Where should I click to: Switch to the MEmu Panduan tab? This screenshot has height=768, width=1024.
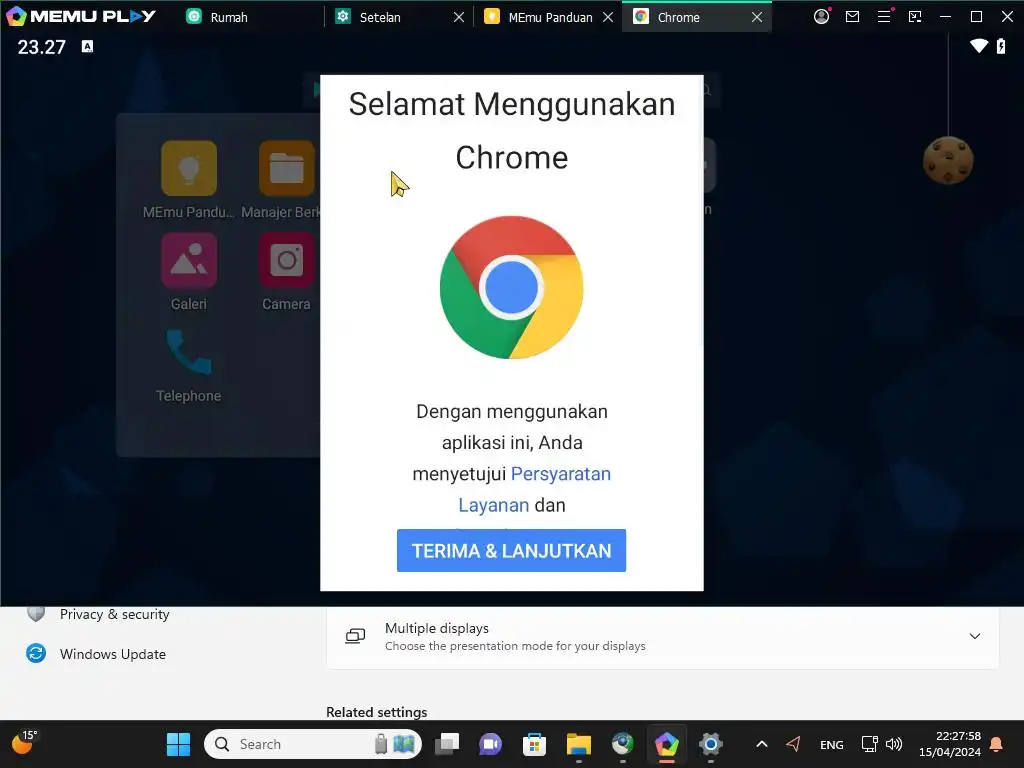pyautogui.click(x=539, y=17)
